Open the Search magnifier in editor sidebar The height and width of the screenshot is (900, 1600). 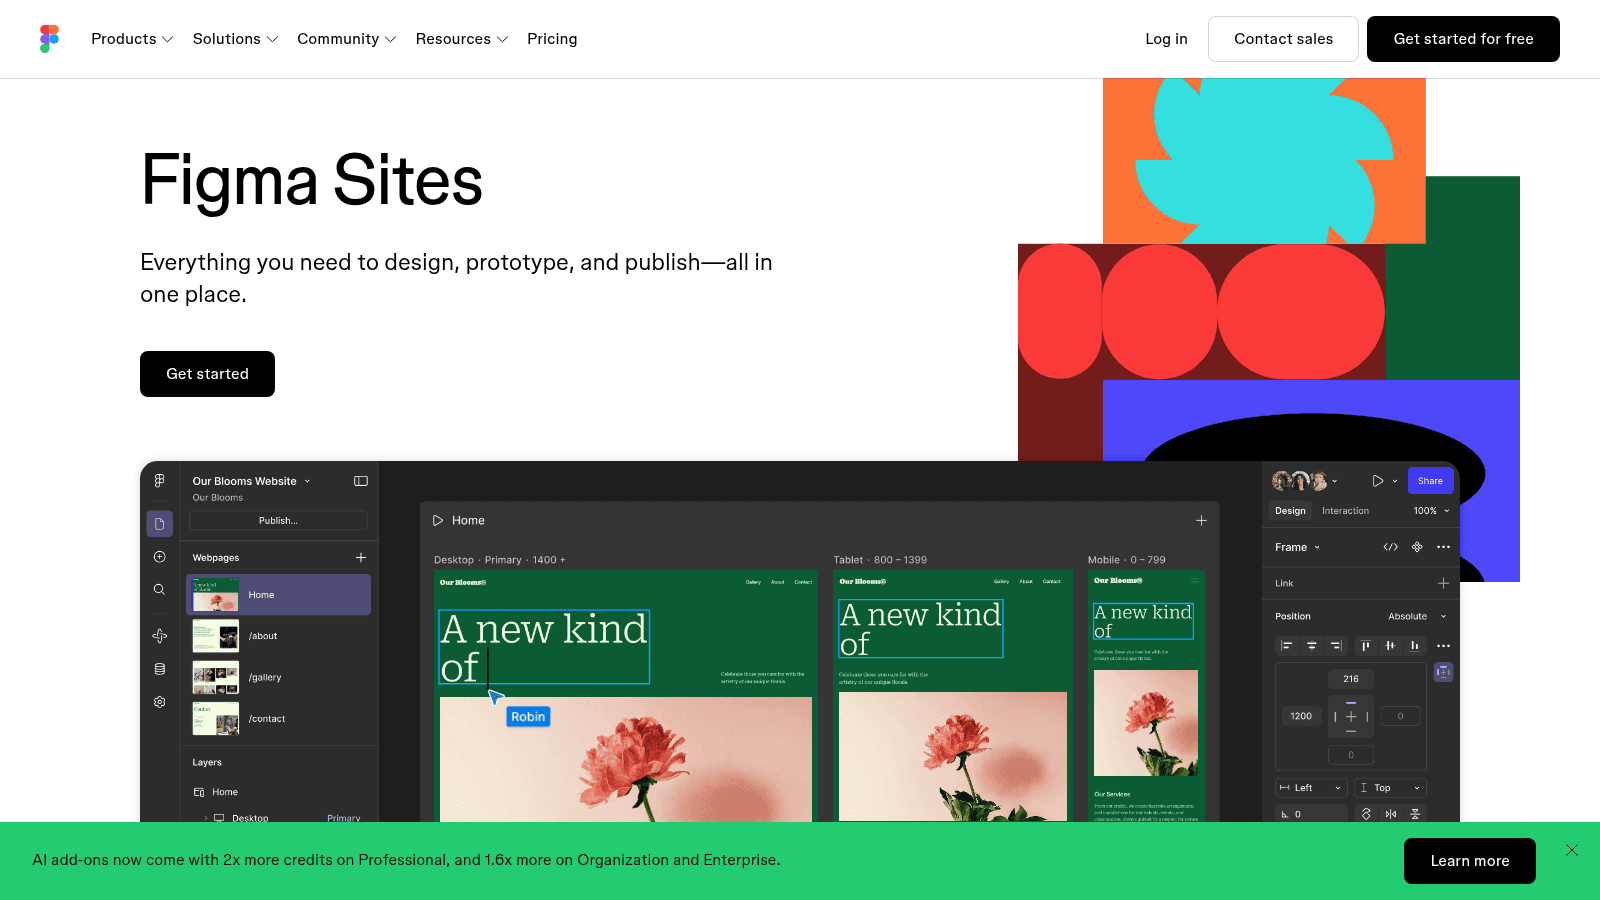159,590
